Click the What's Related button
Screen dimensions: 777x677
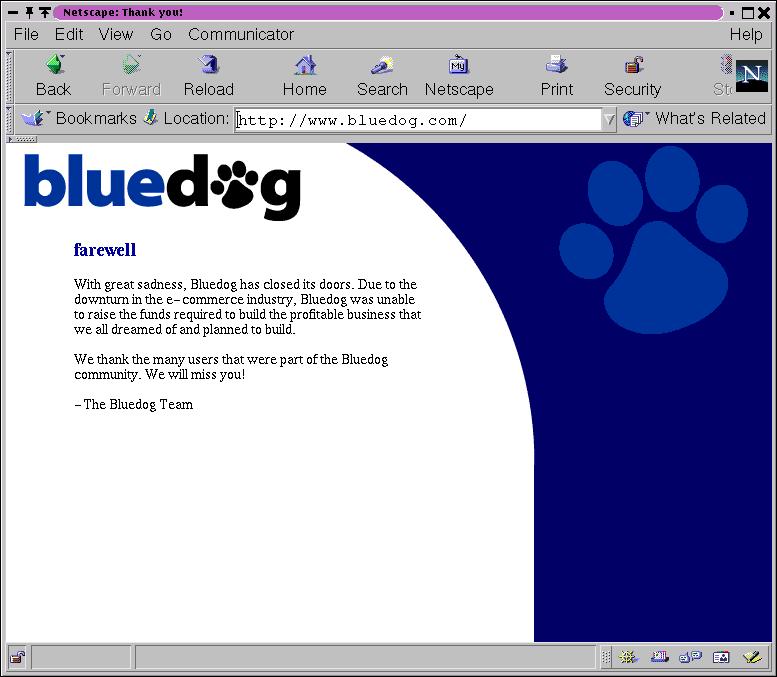point(694,118)
